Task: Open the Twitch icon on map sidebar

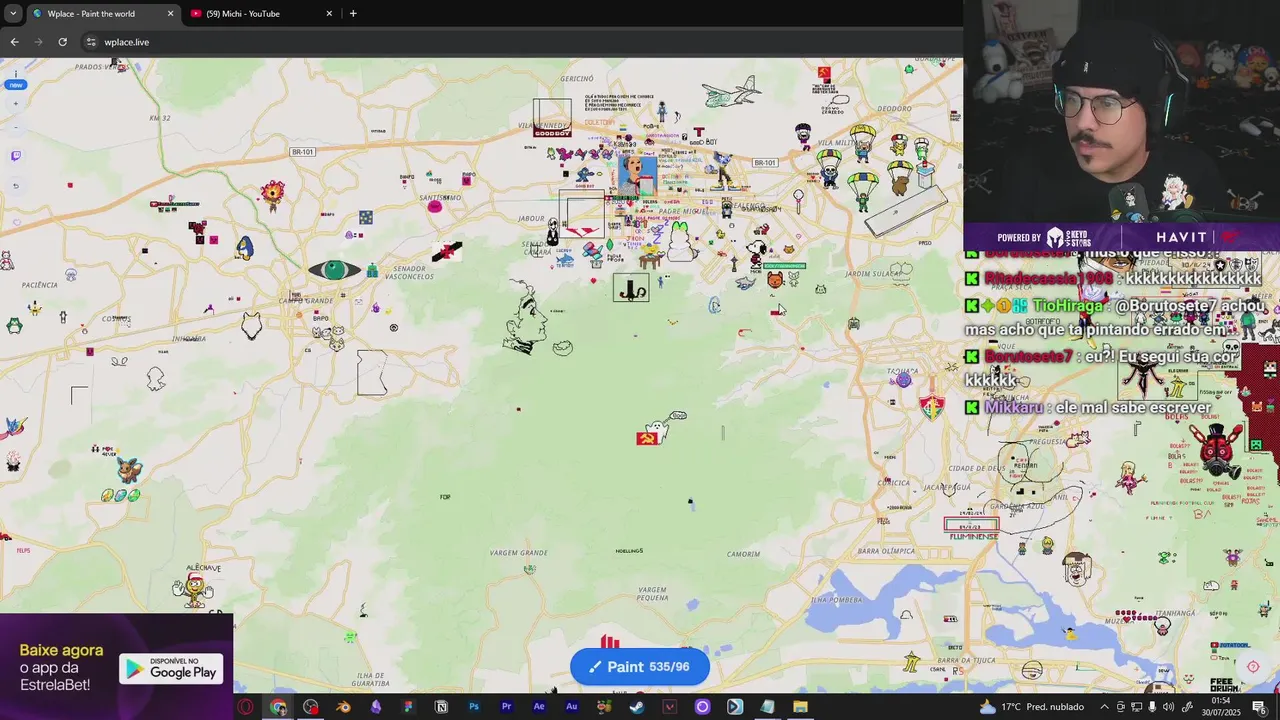Action: click(x=15, y=156)
